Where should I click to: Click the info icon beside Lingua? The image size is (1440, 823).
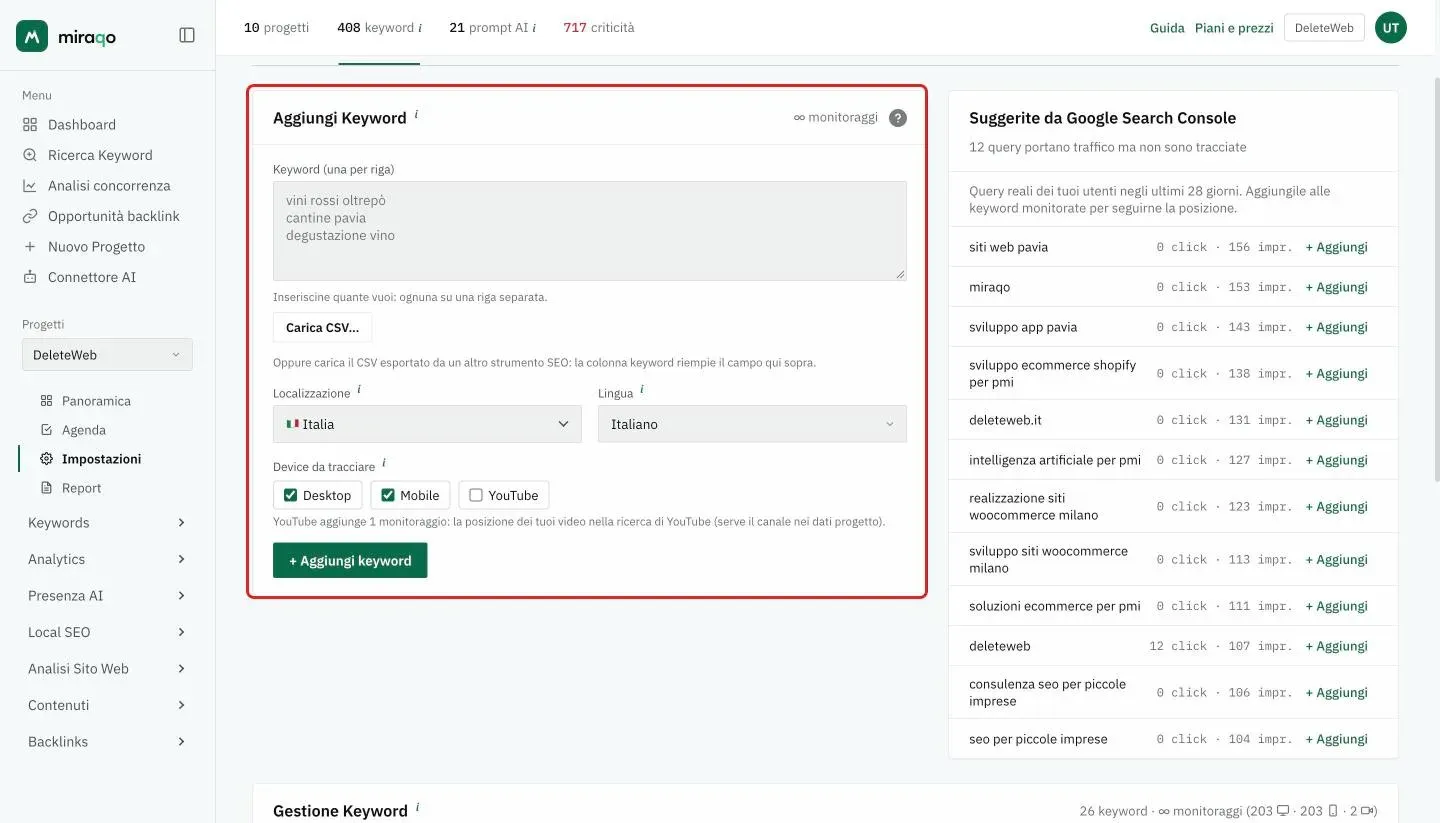(x=642, y=390)
